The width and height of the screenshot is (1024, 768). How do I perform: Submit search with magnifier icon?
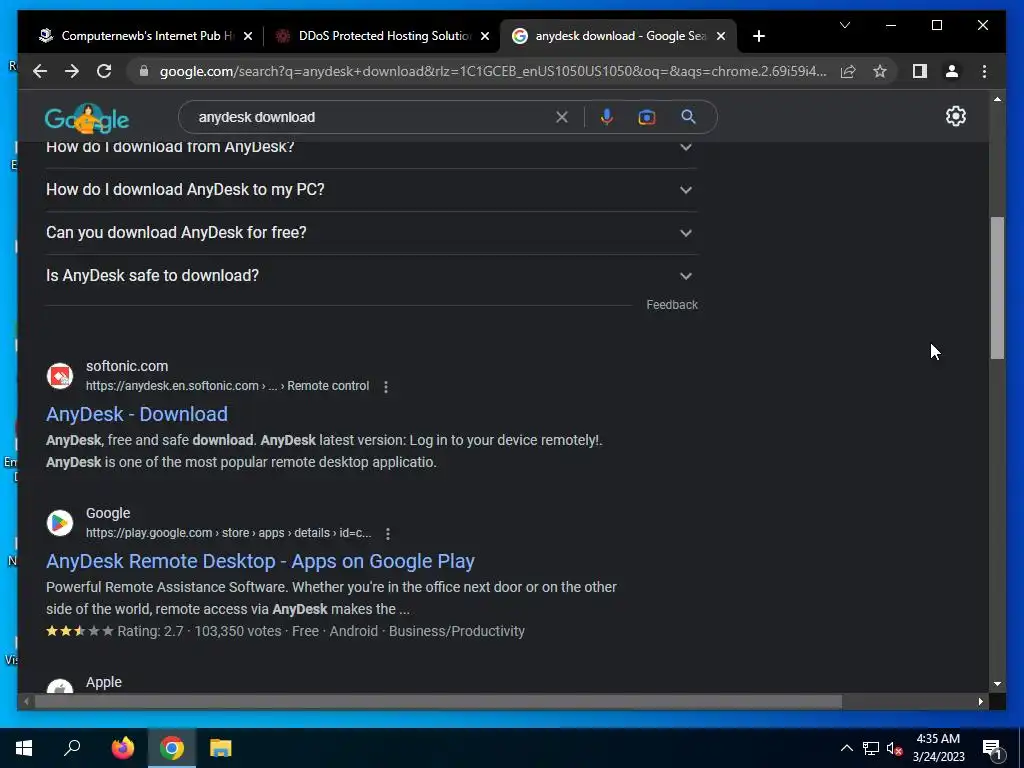tap(688, 117)
